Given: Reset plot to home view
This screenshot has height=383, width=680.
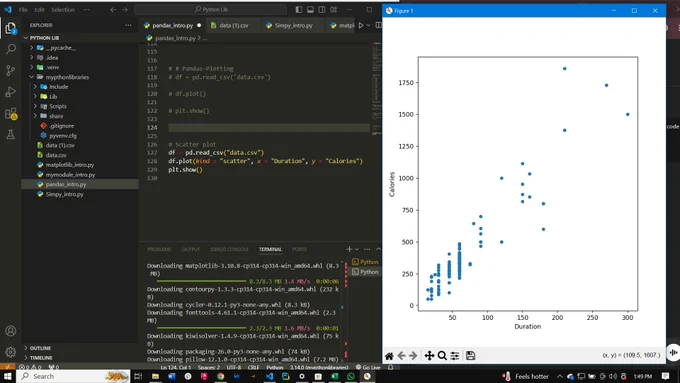Looking at the screenshot, I should [x=389, y=356].
